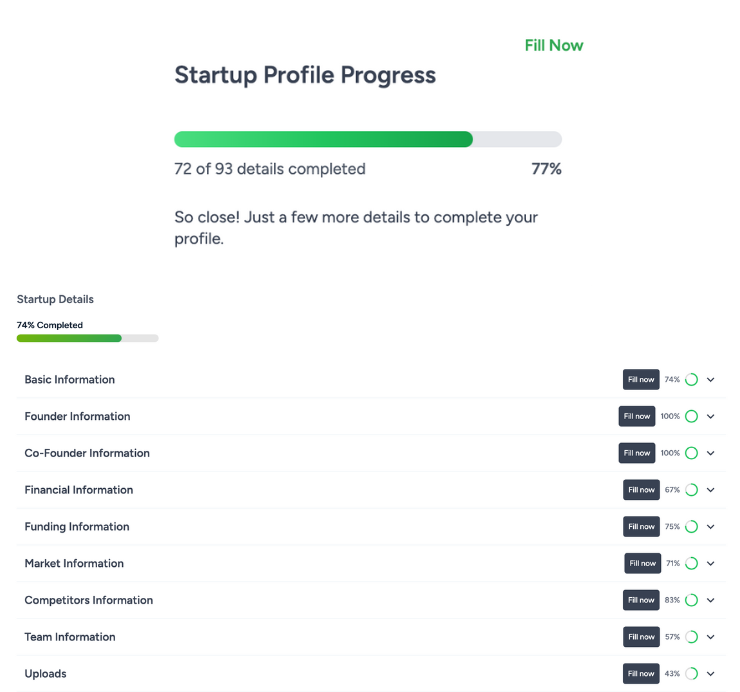Click the Co-Founder Information progress circle icon
740x692 pixels.
(691, 453)
